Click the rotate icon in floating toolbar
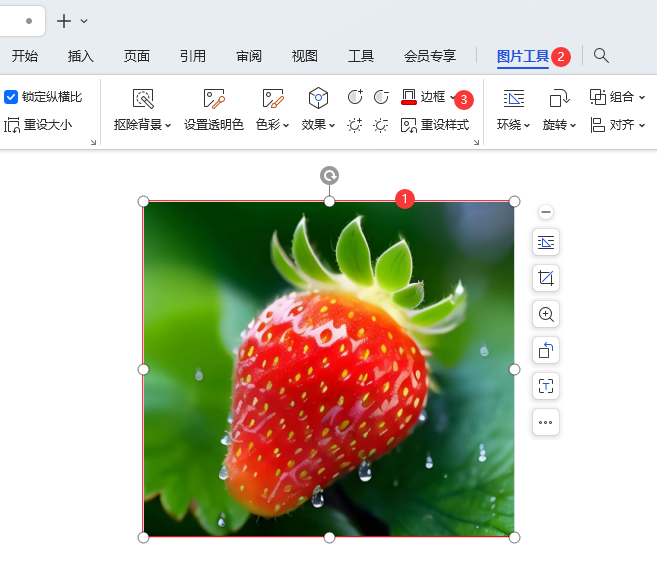The height and width of the screenshot is (581, 657). point(545,350)
